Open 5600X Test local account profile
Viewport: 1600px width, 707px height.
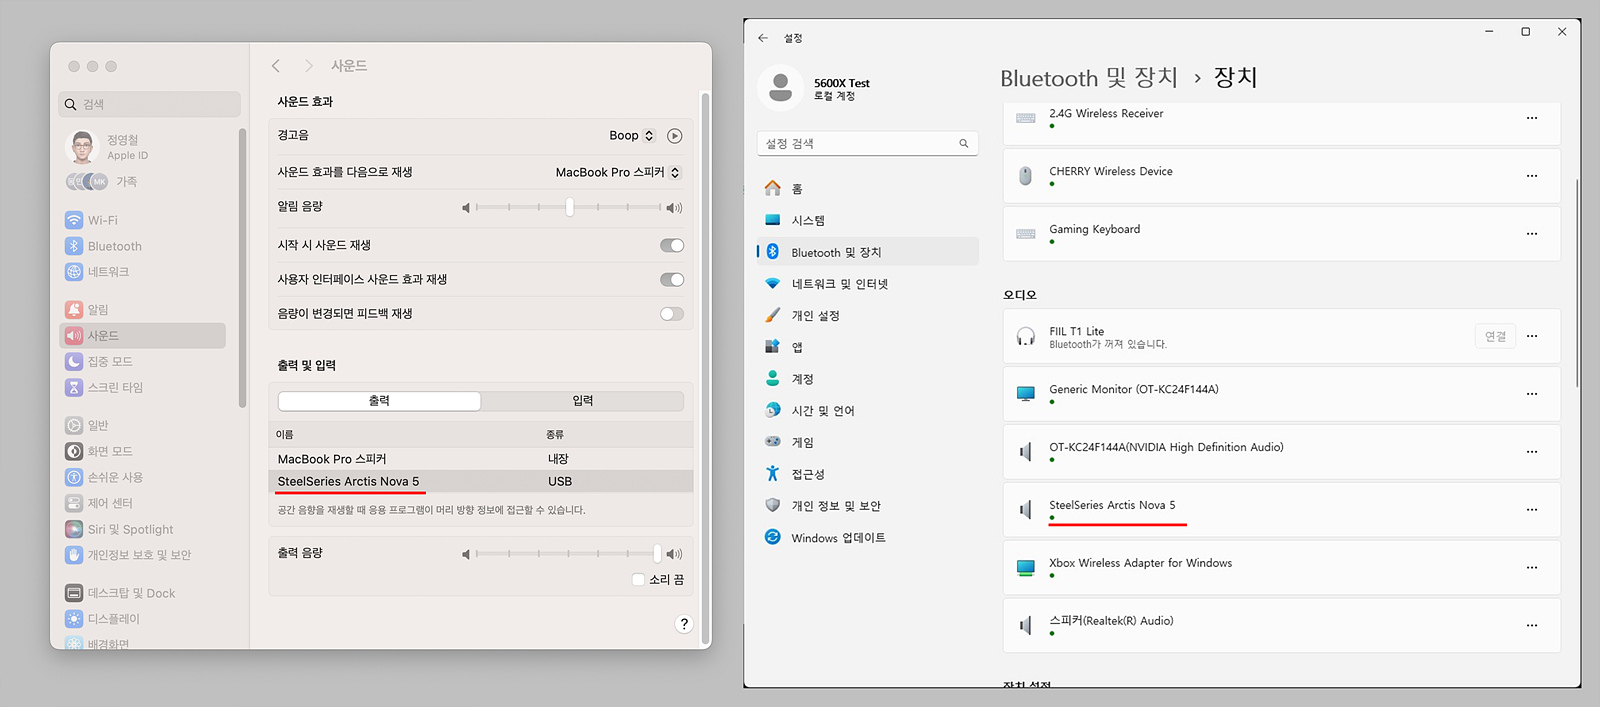(x=814, y=89)
